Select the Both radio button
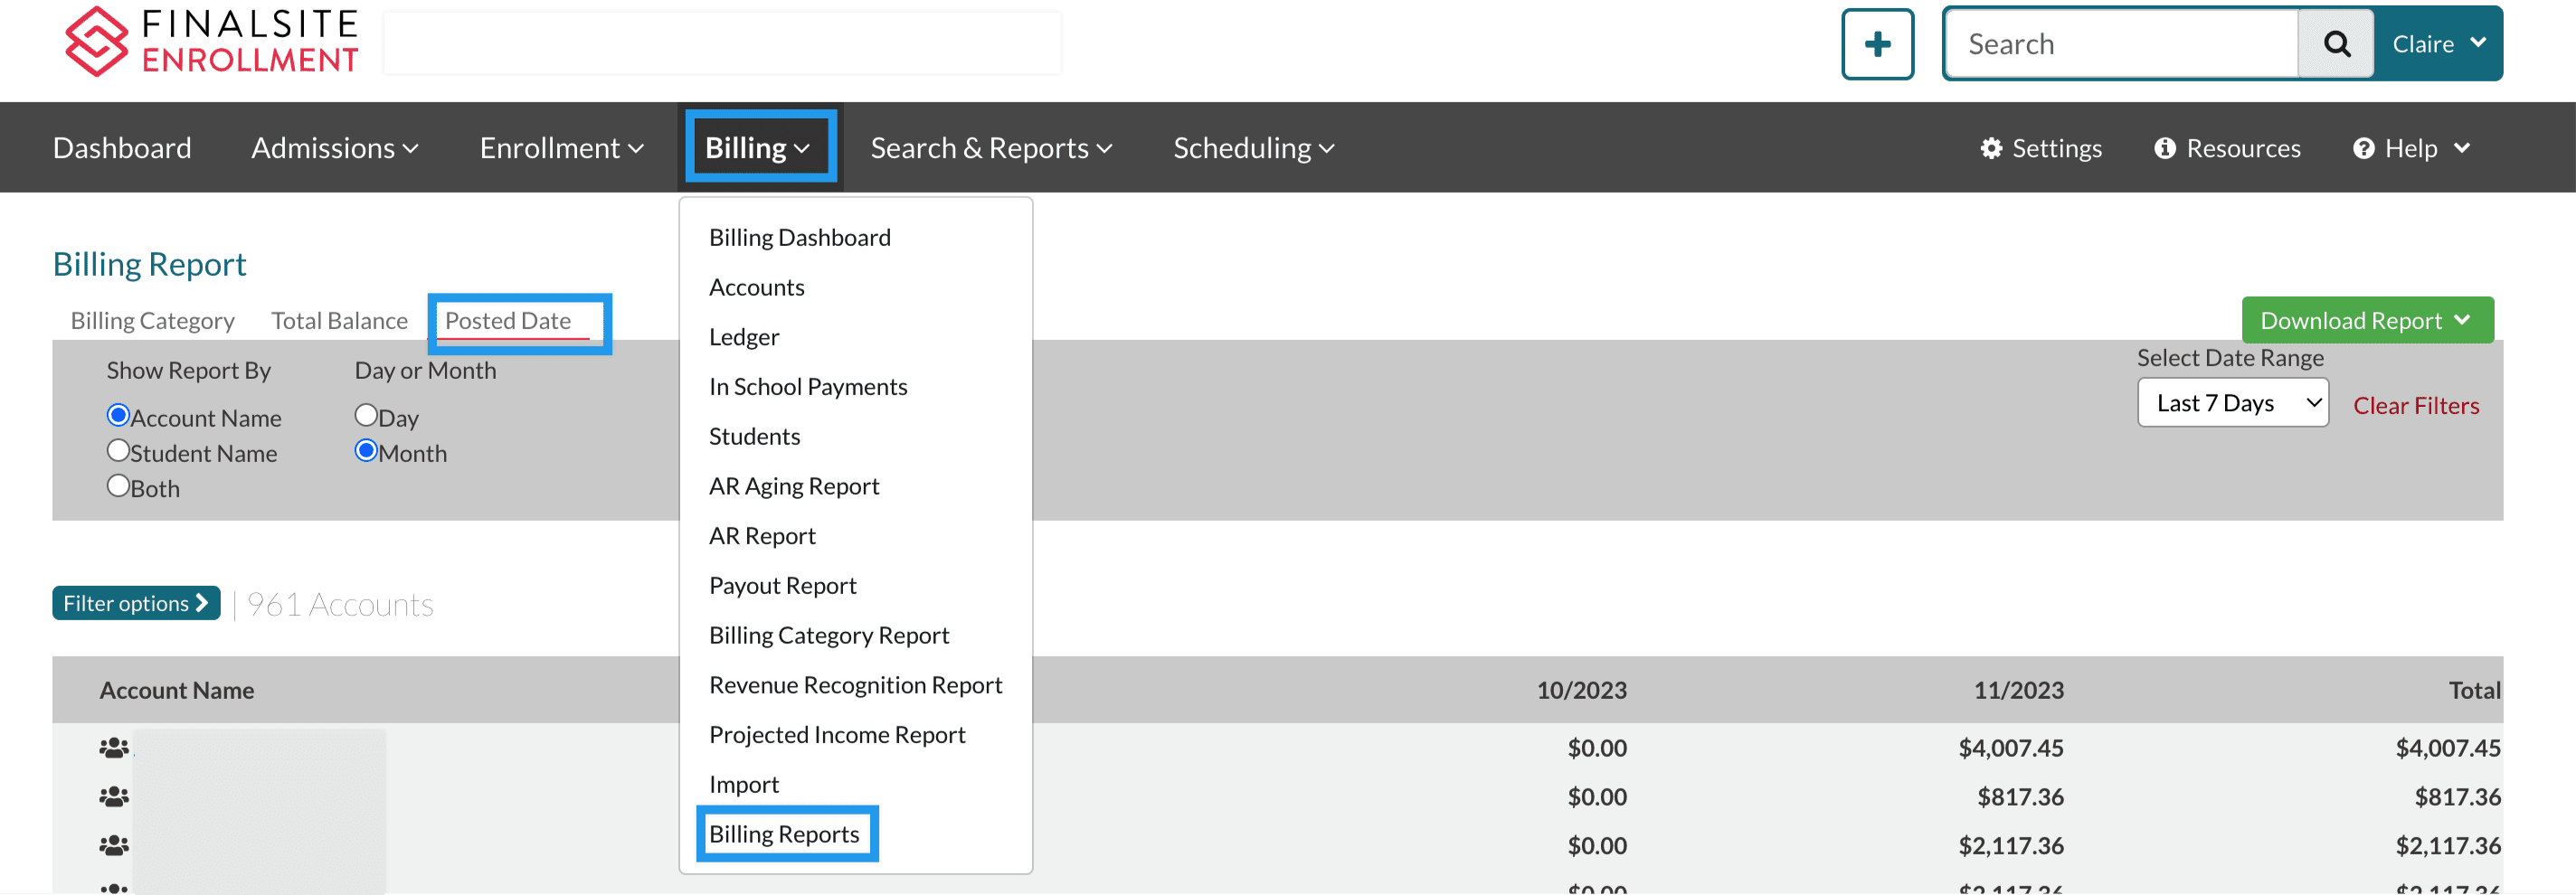2576x895 pixels. [x=119, y=486]
